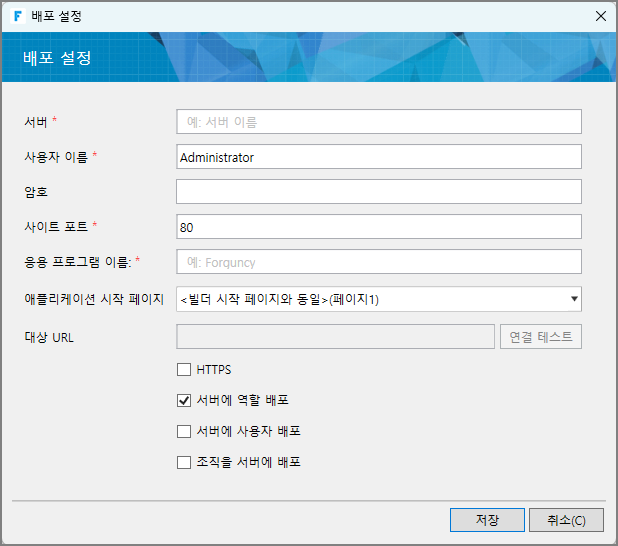Screen dimensions: 618x546
Task: Click the 서버 field label
Action: 36,122
